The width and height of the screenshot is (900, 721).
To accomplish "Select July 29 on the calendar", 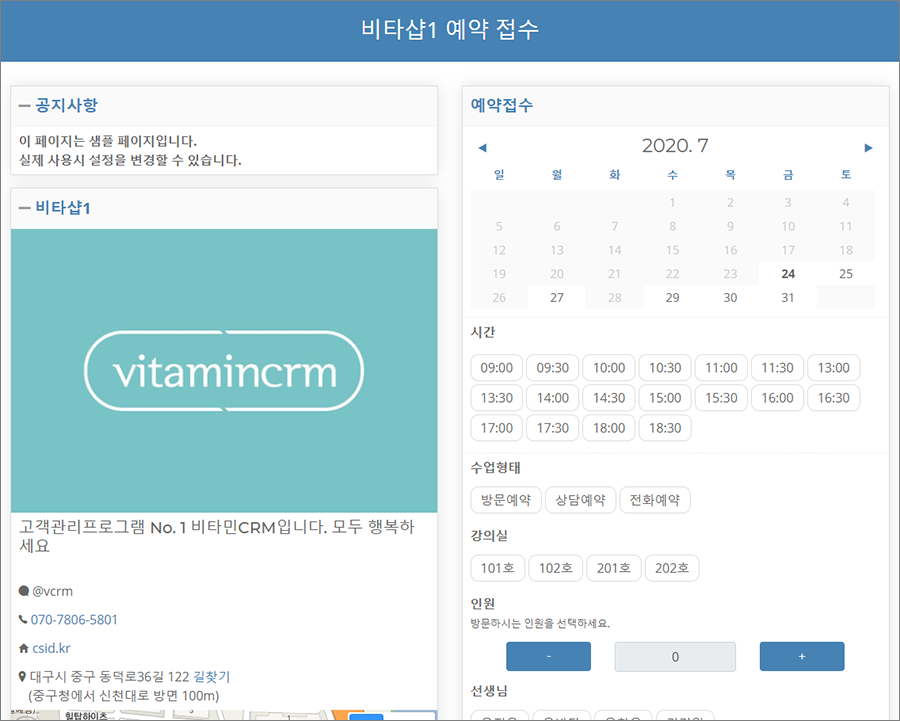I will coord(672,297).
